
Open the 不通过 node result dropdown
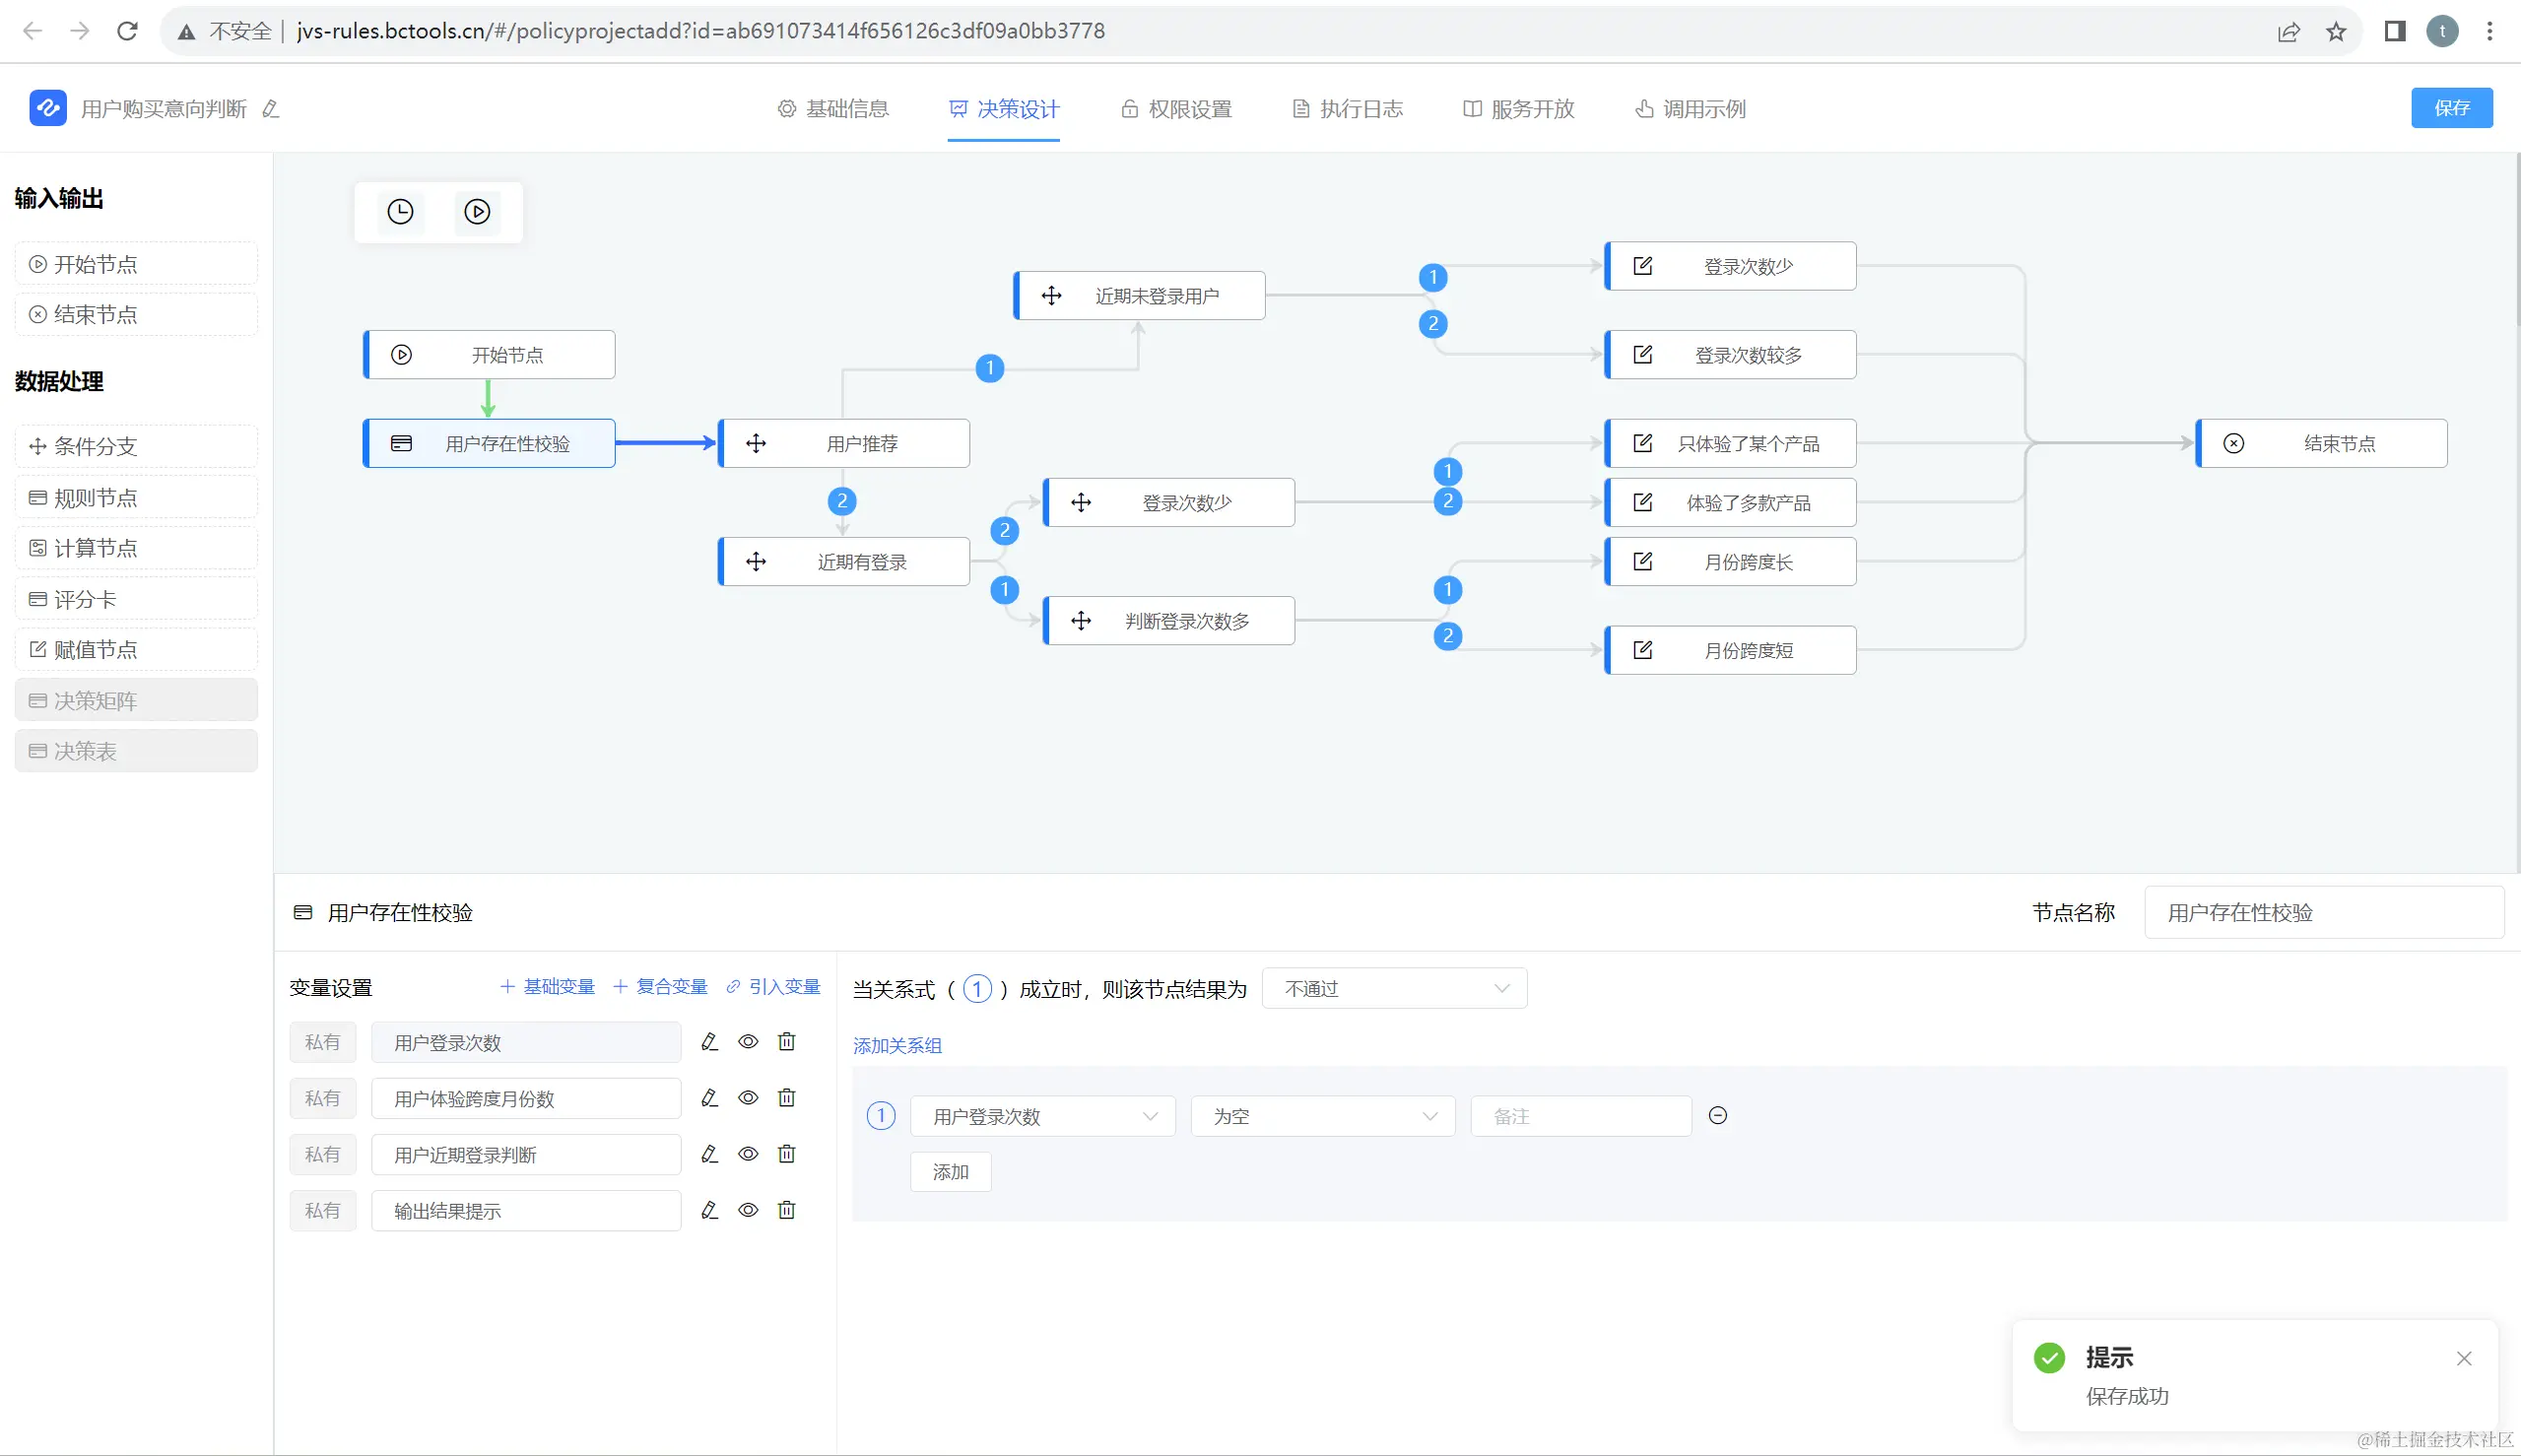tap(1394, 988)
